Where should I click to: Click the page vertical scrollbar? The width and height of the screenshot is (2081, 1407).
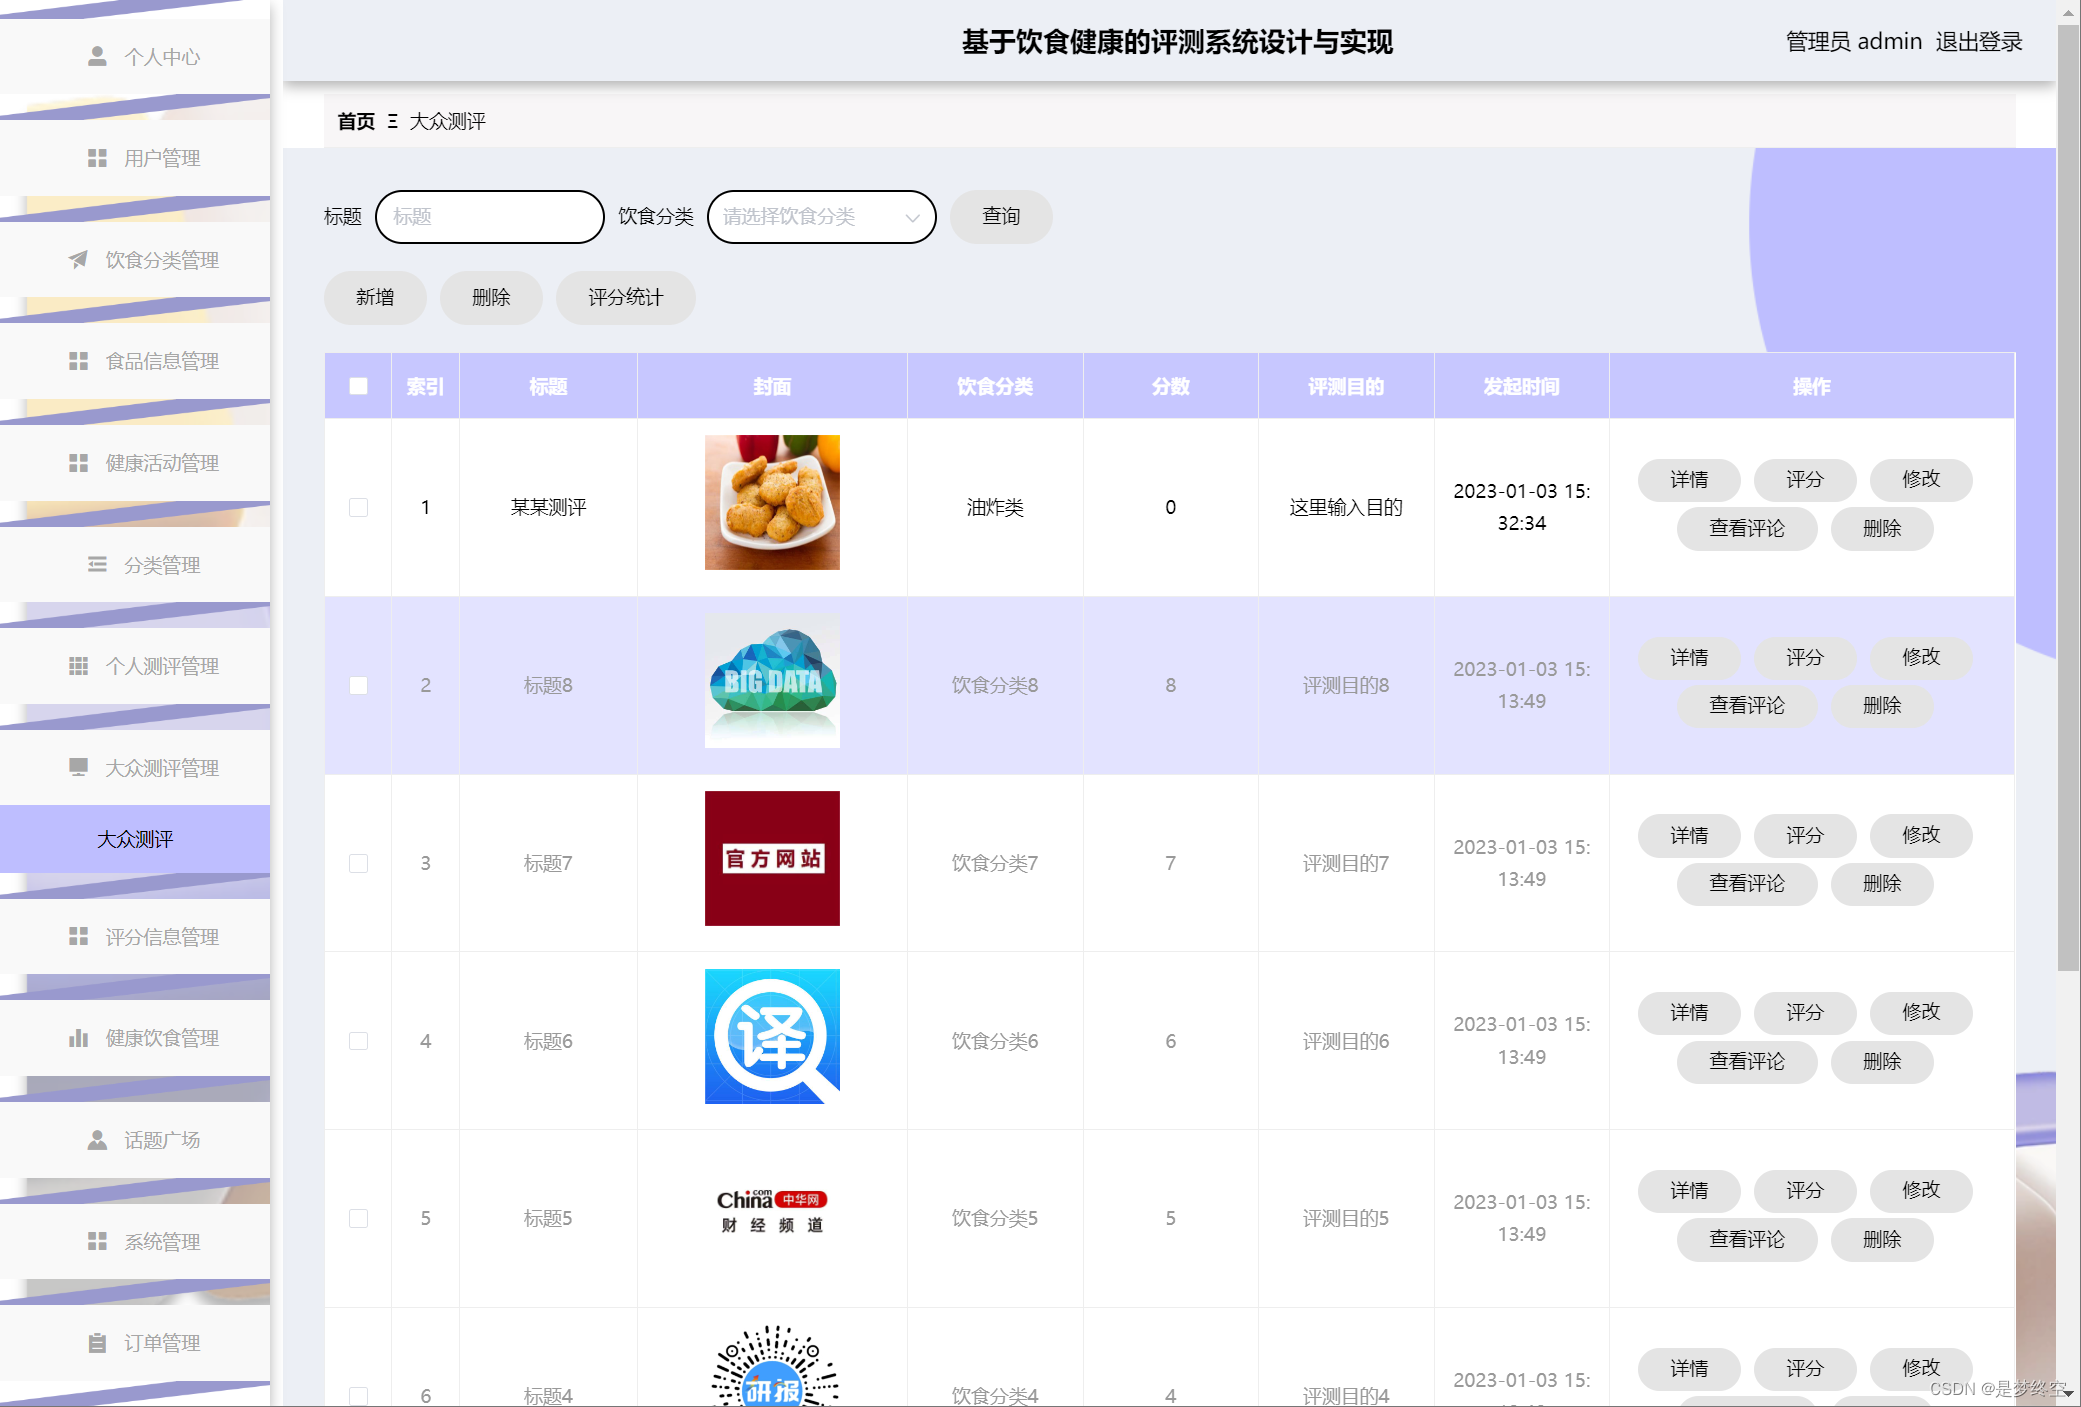2069,500
